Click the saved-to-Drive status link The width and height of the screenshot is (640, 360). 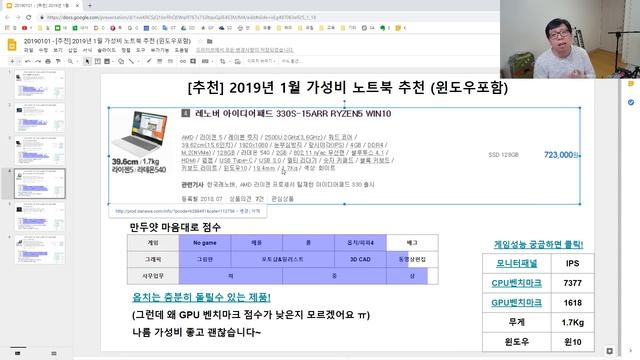pyautogui.click(x=245, y=50)
